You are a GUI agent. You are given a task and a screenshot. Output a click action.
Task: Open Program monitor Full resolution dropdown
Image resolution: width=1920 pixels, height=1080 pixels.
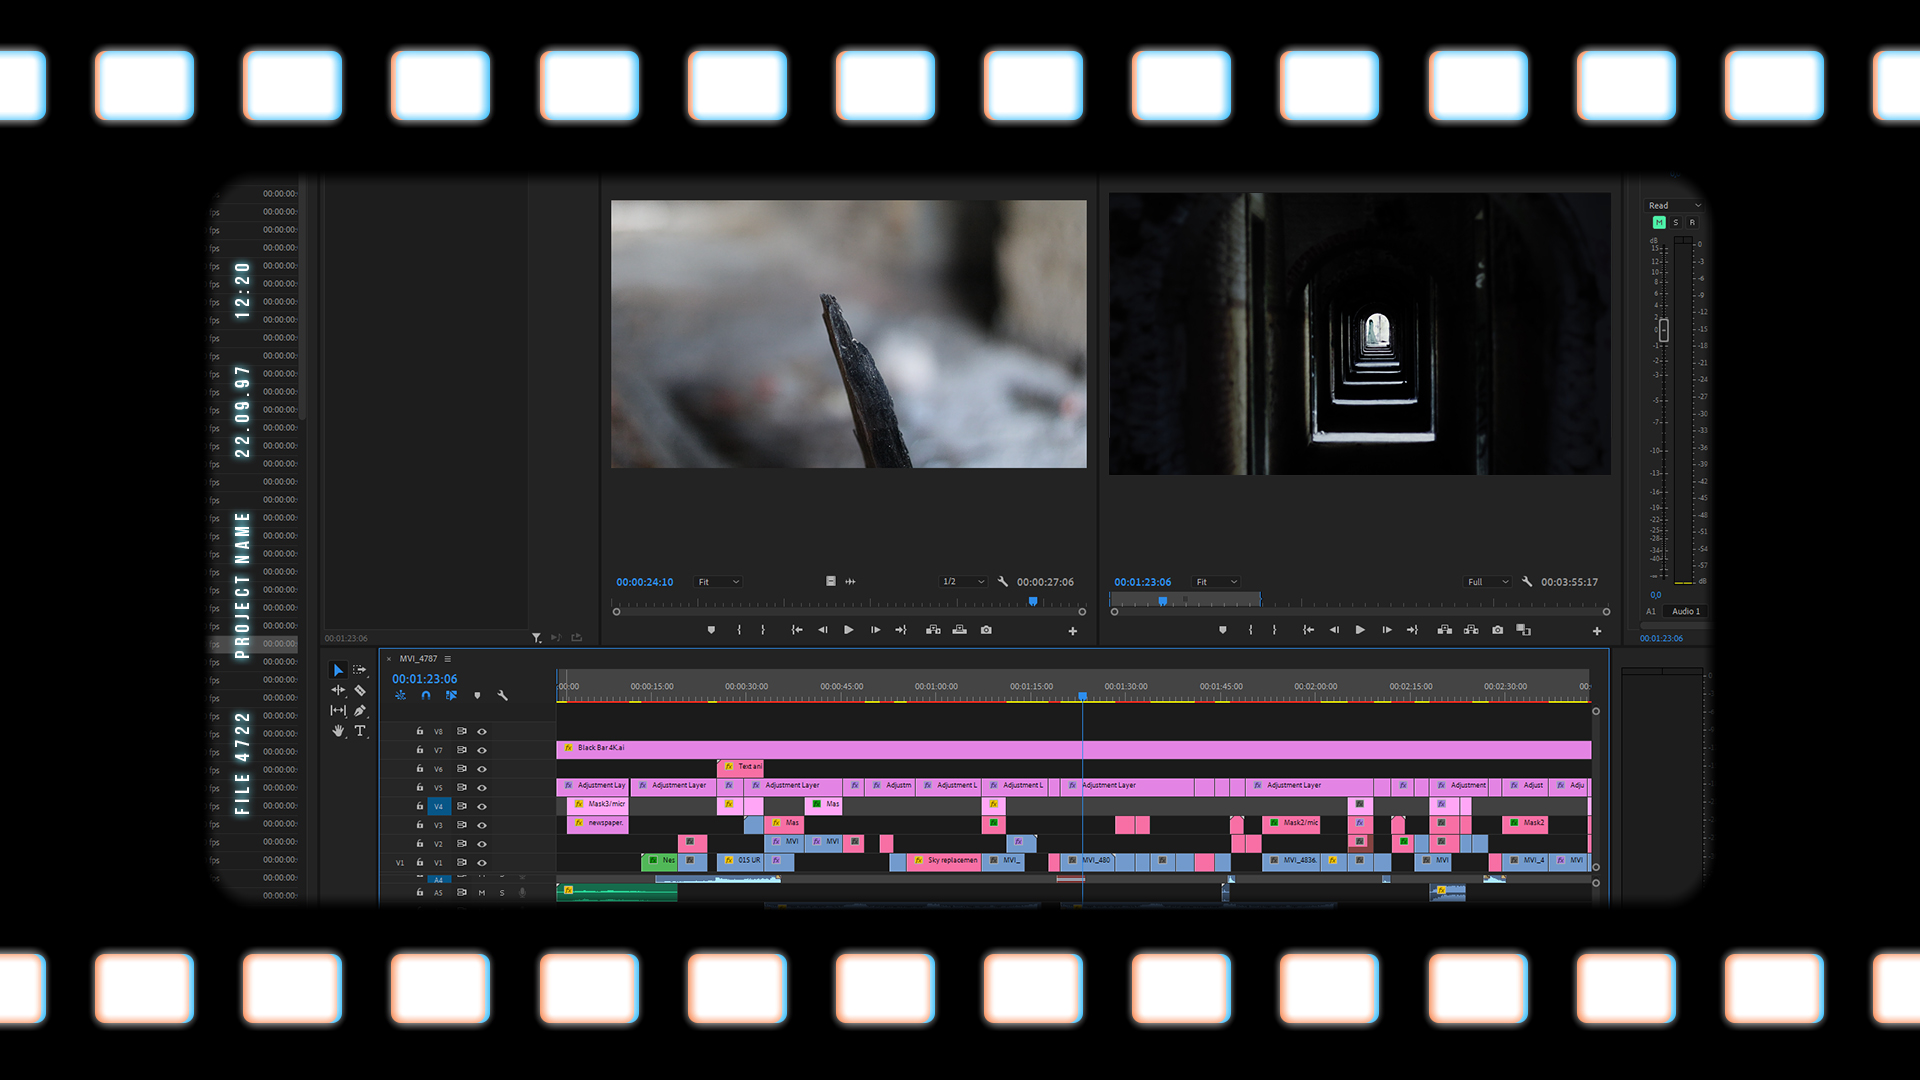(x=1487, y=582)
